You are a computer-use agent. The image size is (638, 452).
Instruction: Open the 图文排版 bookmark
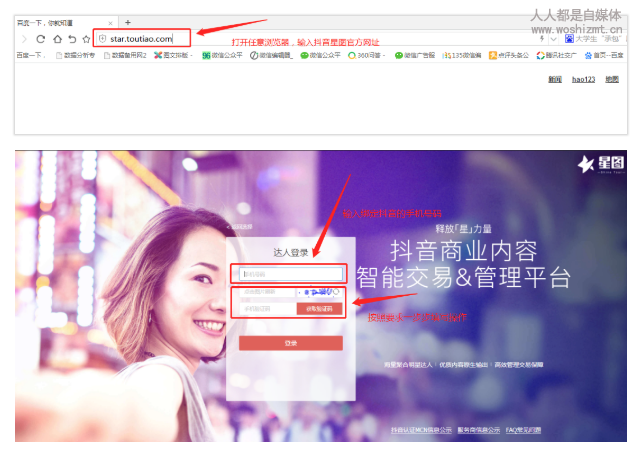[x=173, y=55]
